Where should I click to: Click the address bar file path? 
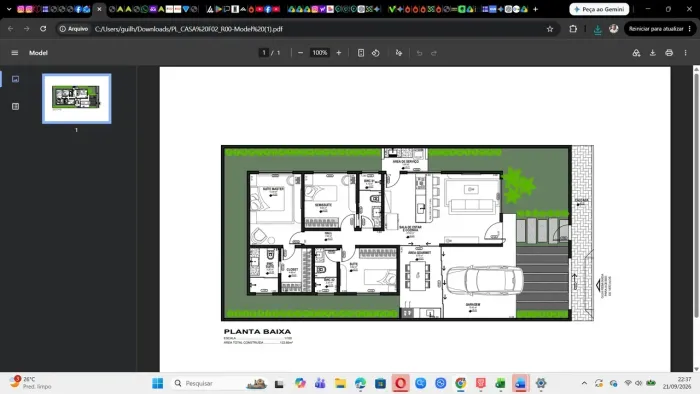click(x=189, y=29)
